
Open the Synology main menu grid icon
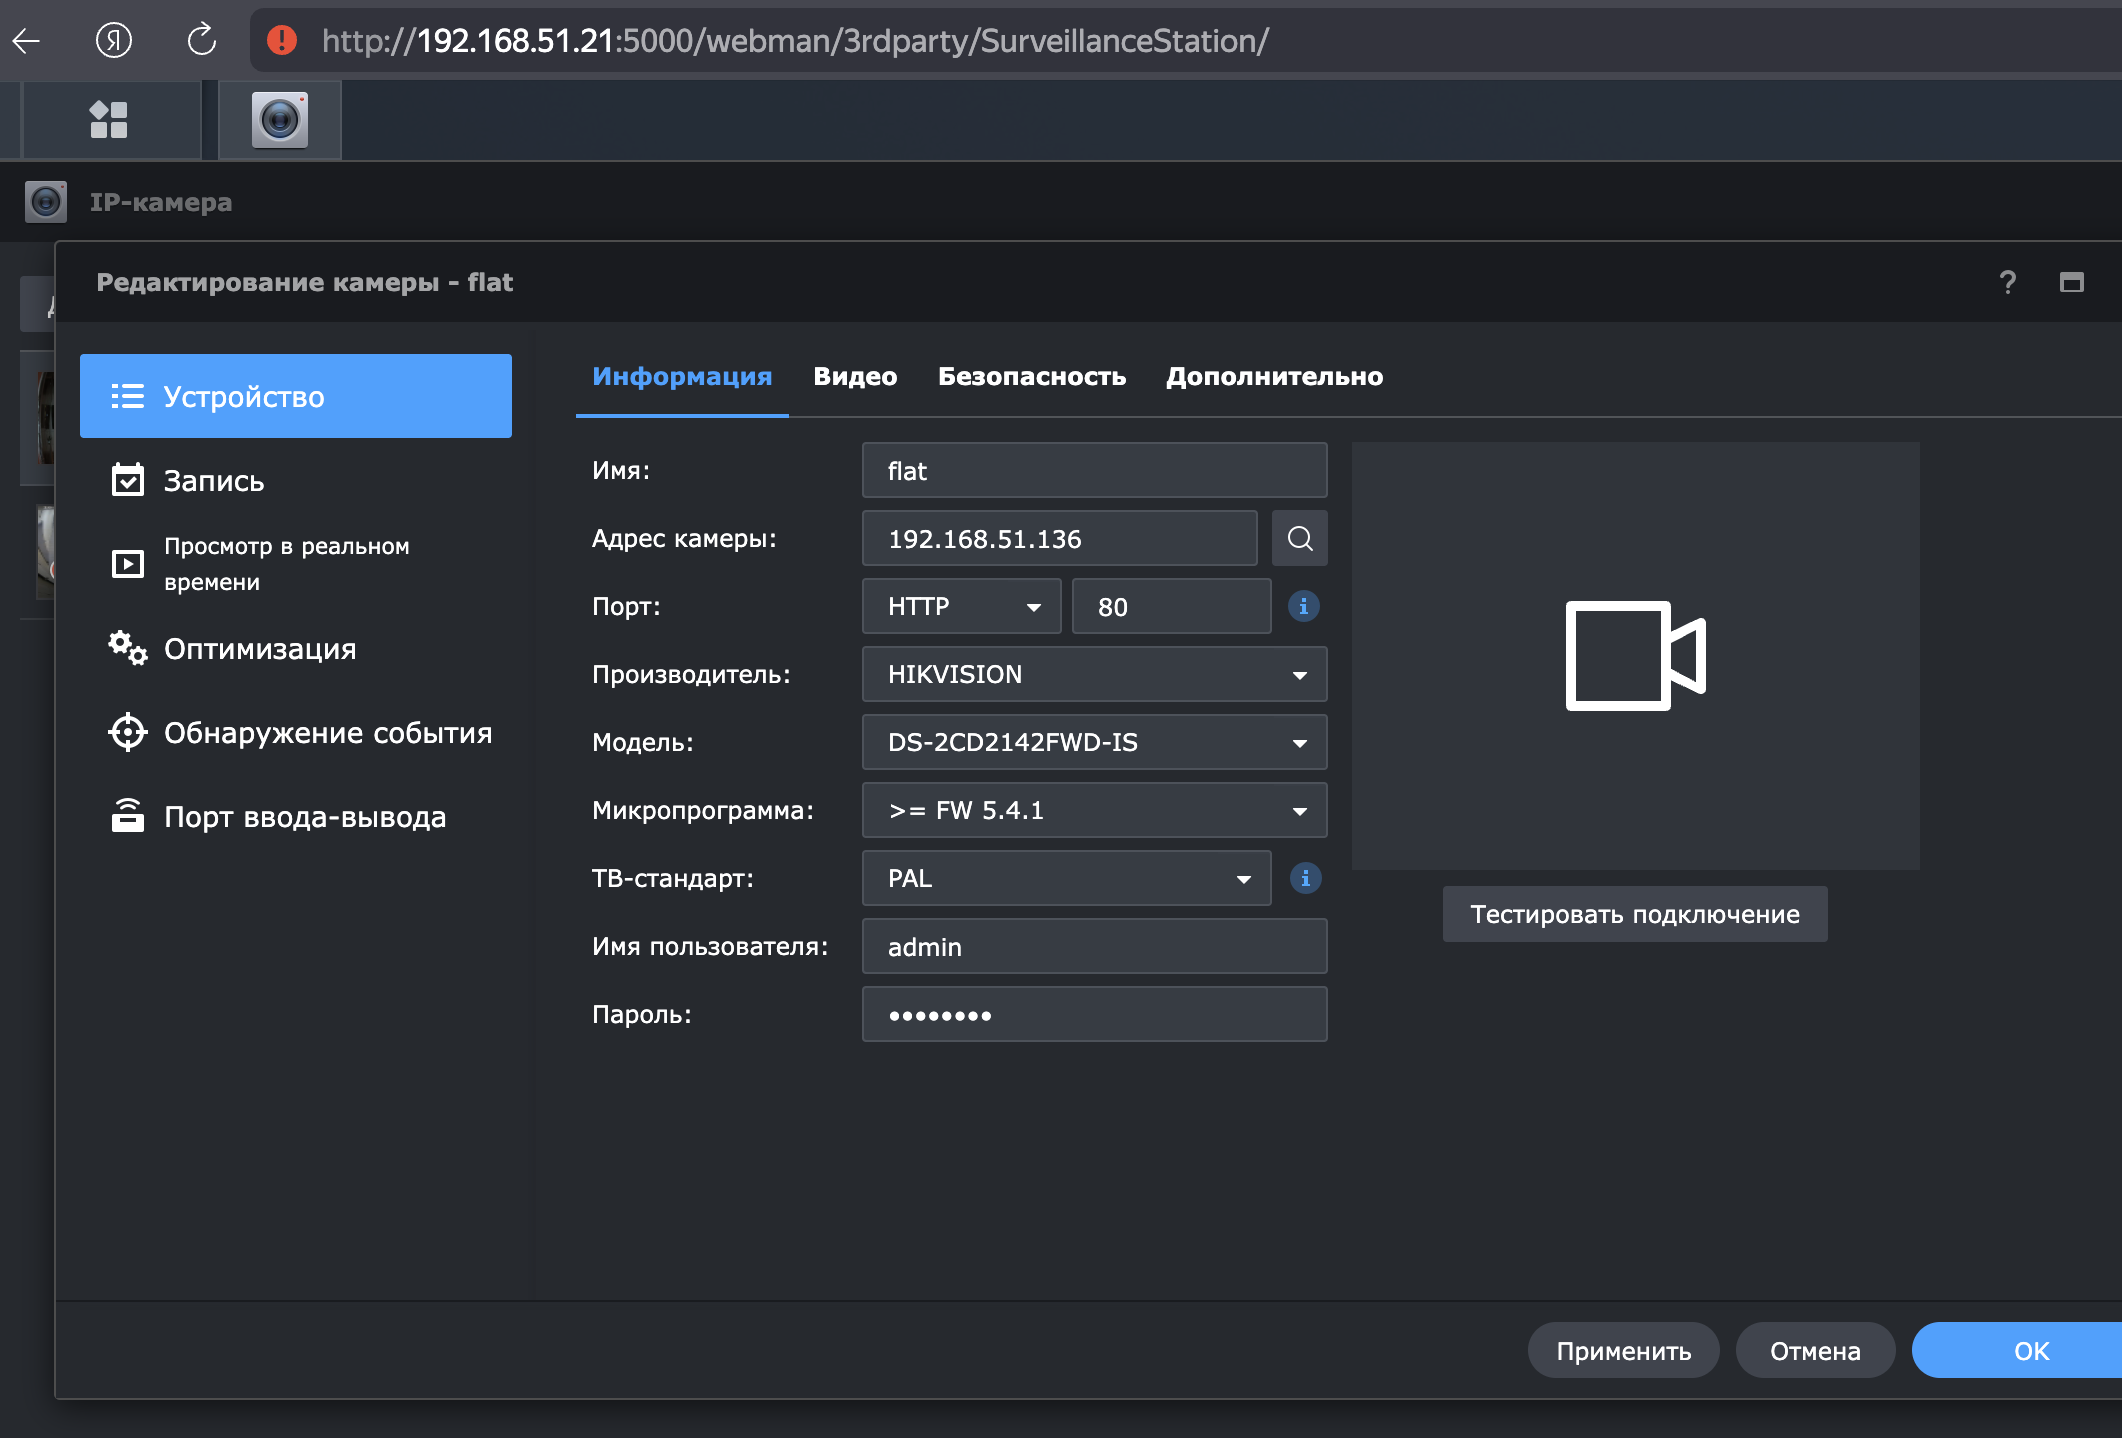click(x=109, y=120)
